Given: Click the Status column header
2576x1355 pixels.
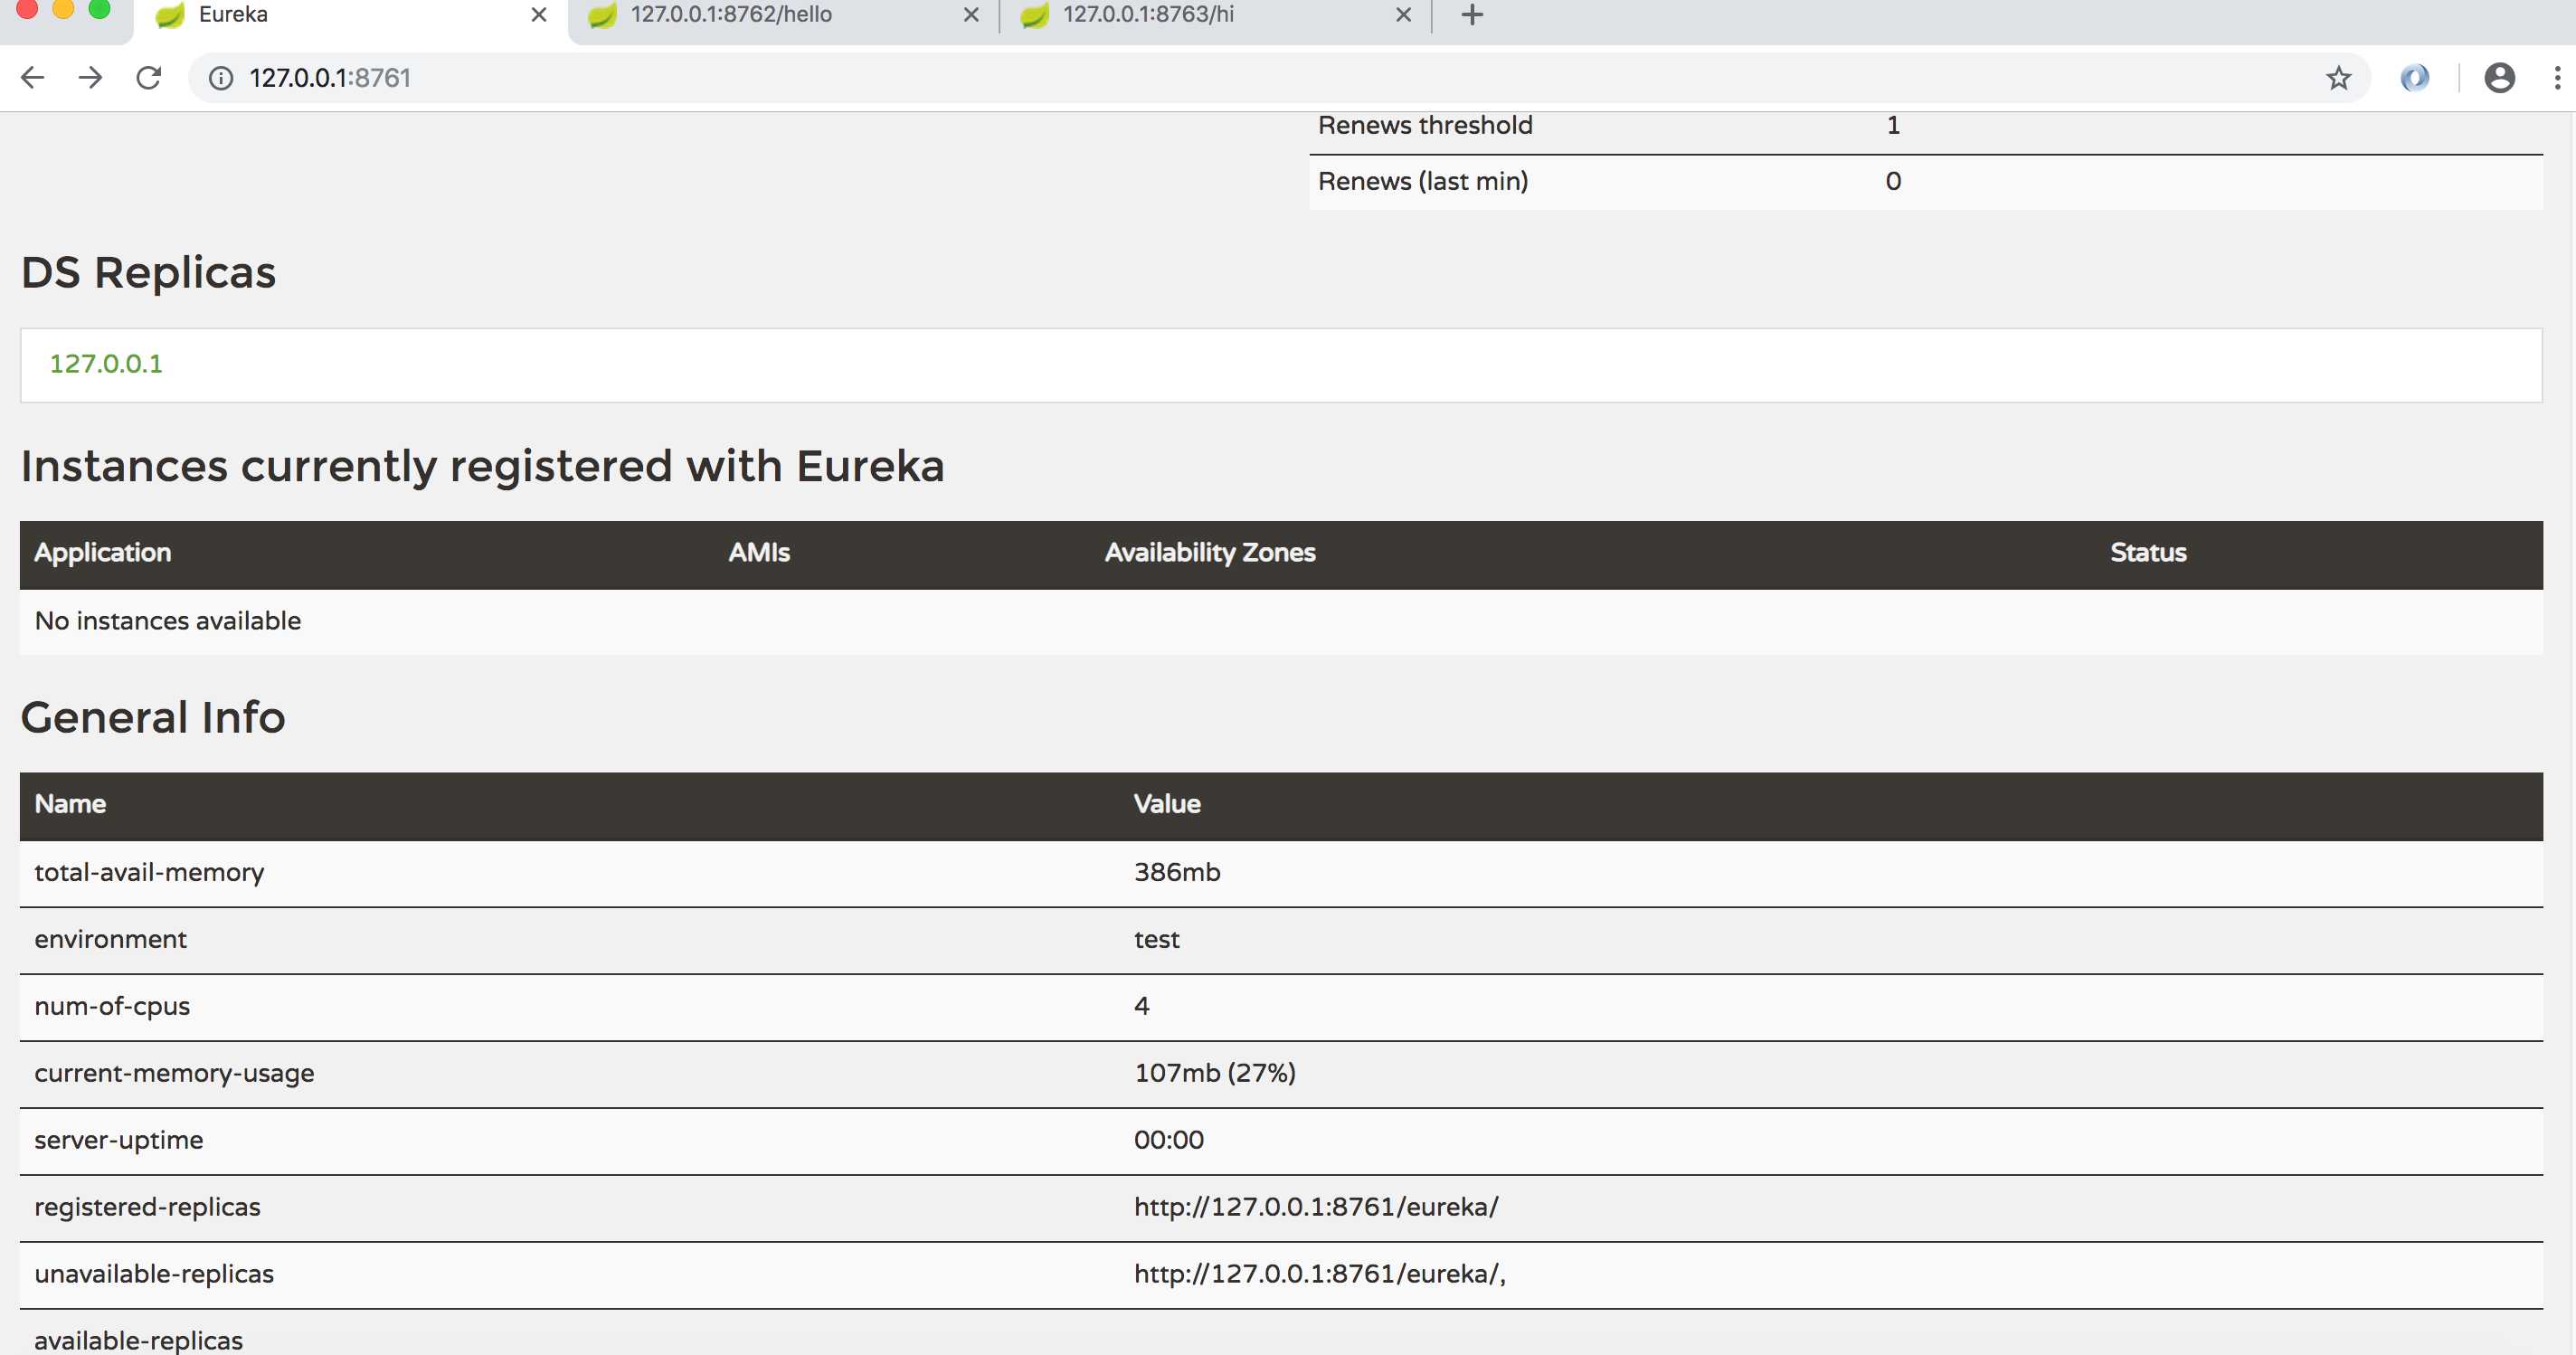Looking at the screenshot, I should pyautogui.click(x=2148, y=553).
